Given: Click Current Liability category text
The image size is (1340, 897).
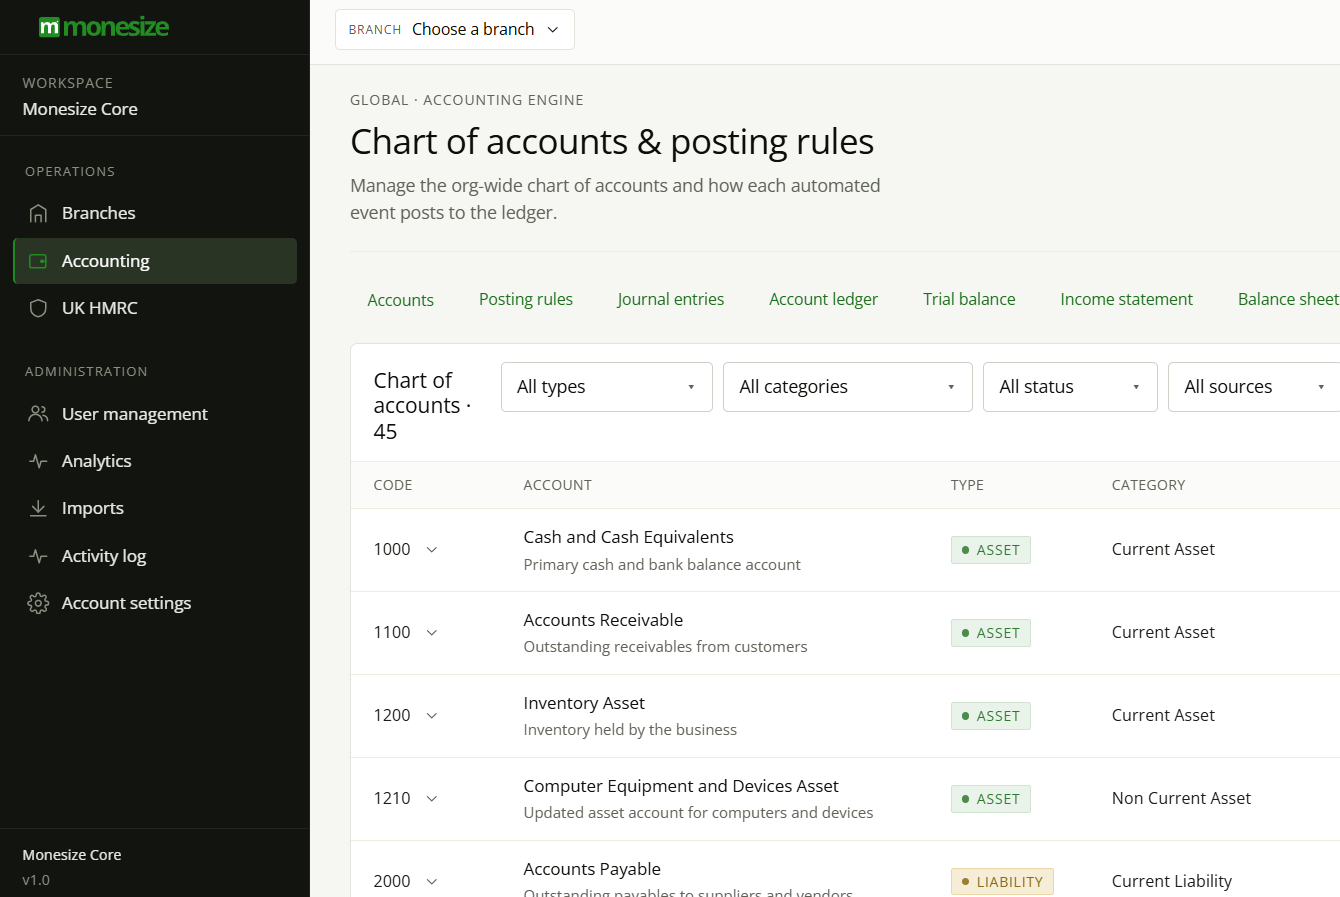Looking at the screenshot, I should 1171,881.
